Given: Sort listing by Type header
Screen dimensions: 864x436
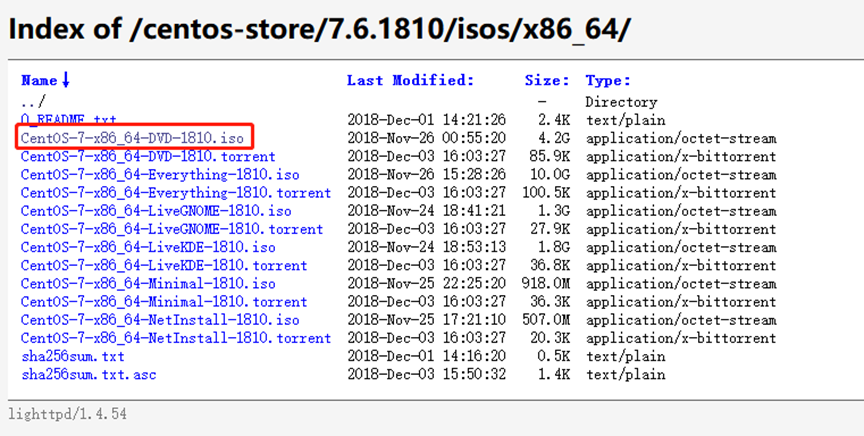Looking at the screenshot, I should pos(608,80).
